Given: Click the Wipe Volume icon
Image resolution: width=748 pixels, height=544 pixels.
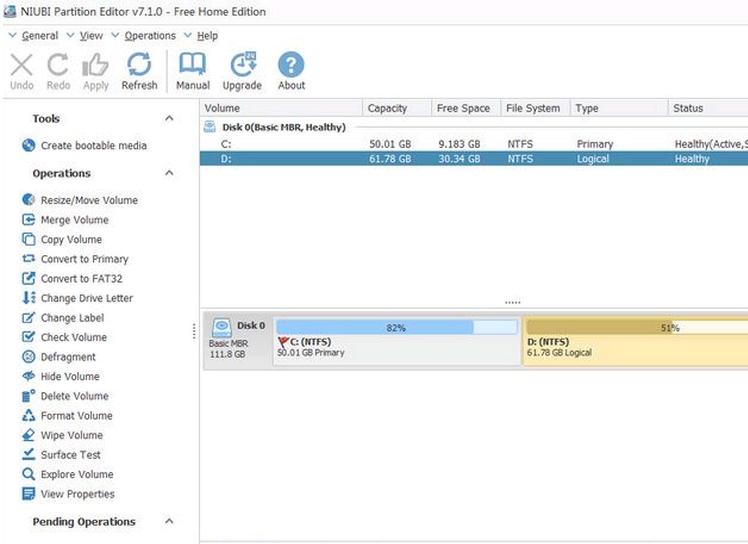Looking at the screenshot, I should click(x=29, y=435).
